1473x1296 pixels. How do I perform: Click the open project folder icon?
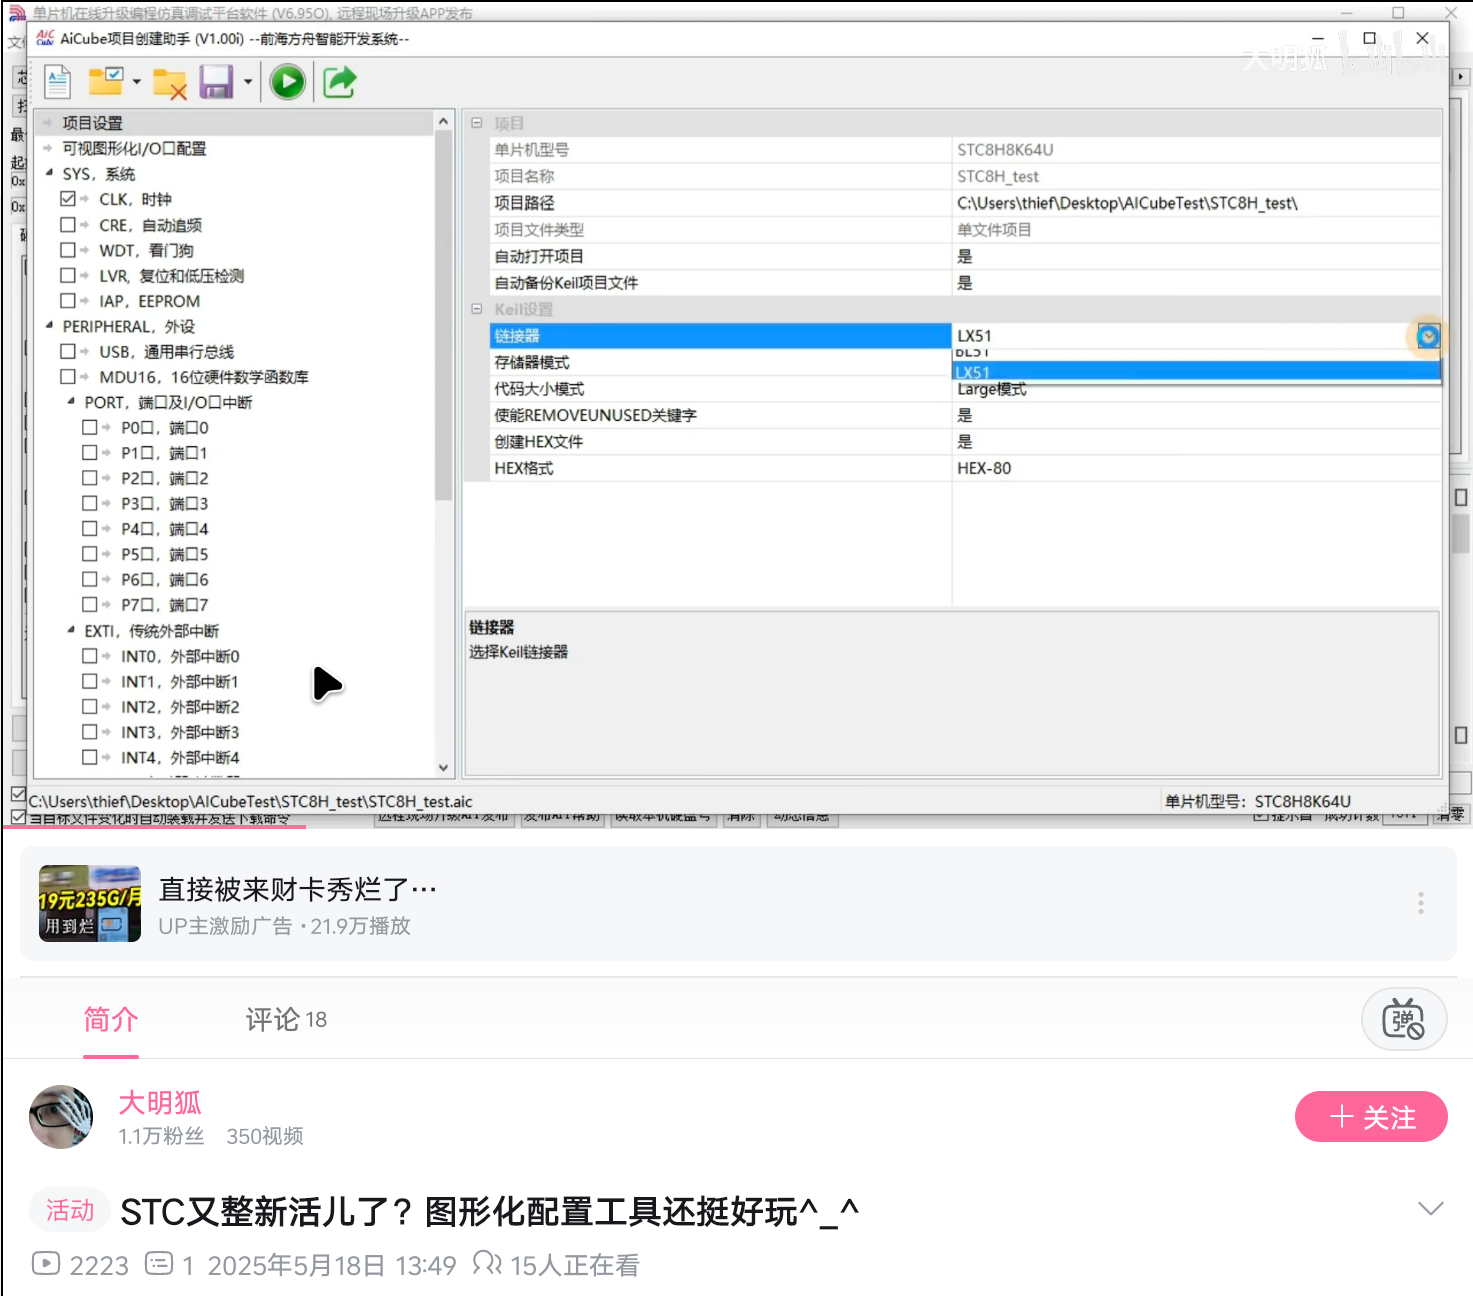pyautogui.click(x=105, y=81)
